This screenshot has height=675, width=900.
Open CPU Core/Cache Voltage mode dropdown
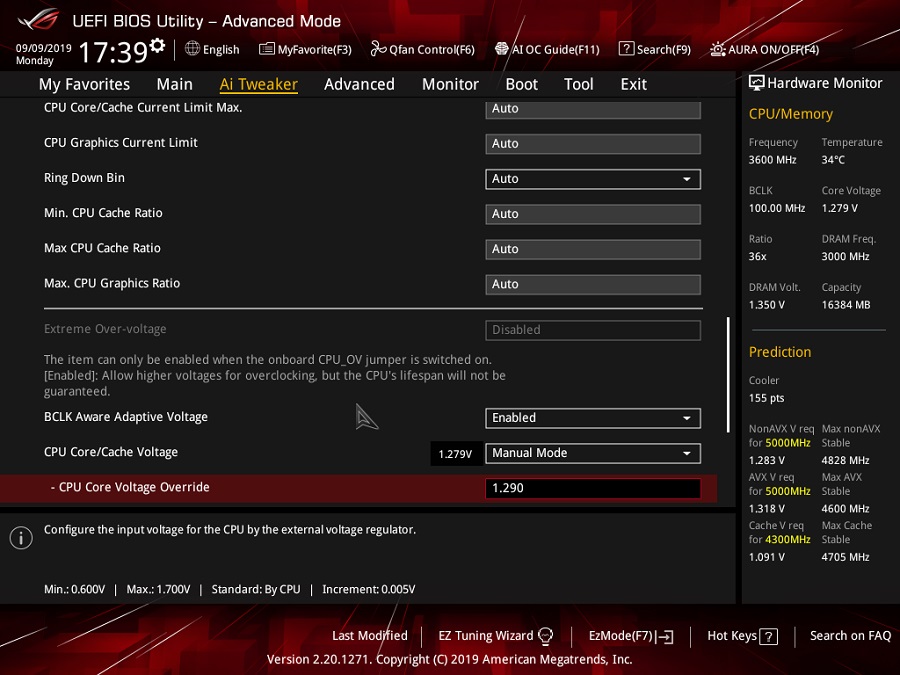[593, 453]
